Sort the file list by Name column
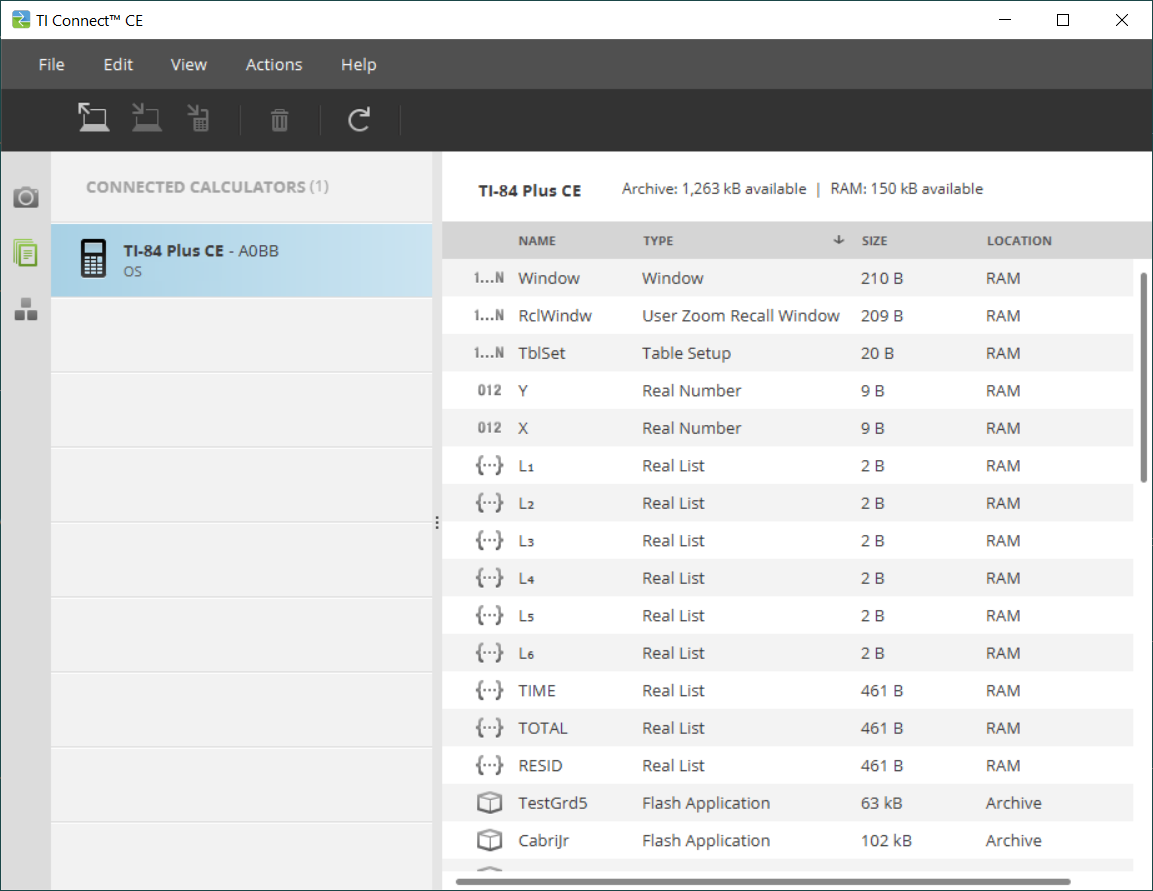1153x891 pixels. [x=537, y=241]
